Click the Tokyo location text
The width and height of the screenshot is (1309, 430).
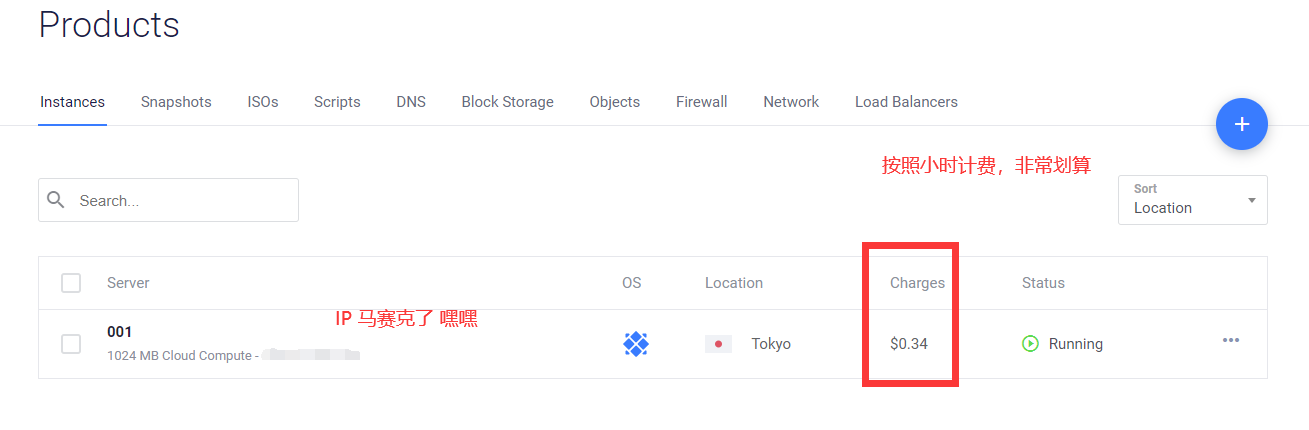pyautogui.click(x=771, y=344)
